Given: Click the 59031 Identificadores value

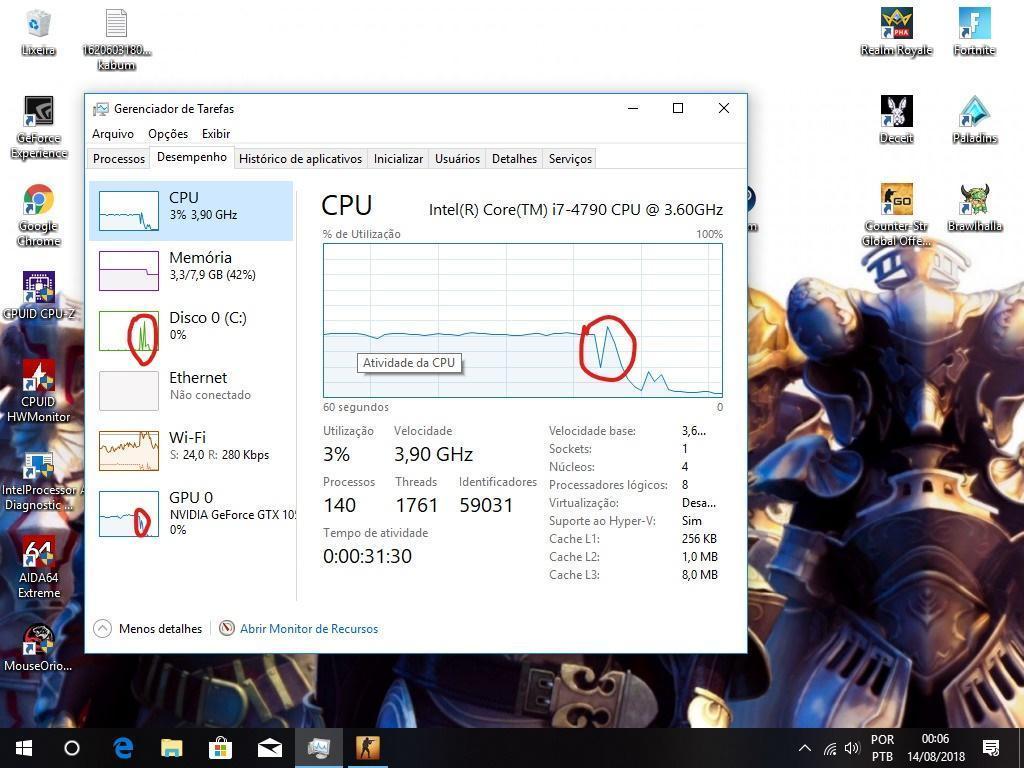Looking at the screenshot, I should click(486, 505).
